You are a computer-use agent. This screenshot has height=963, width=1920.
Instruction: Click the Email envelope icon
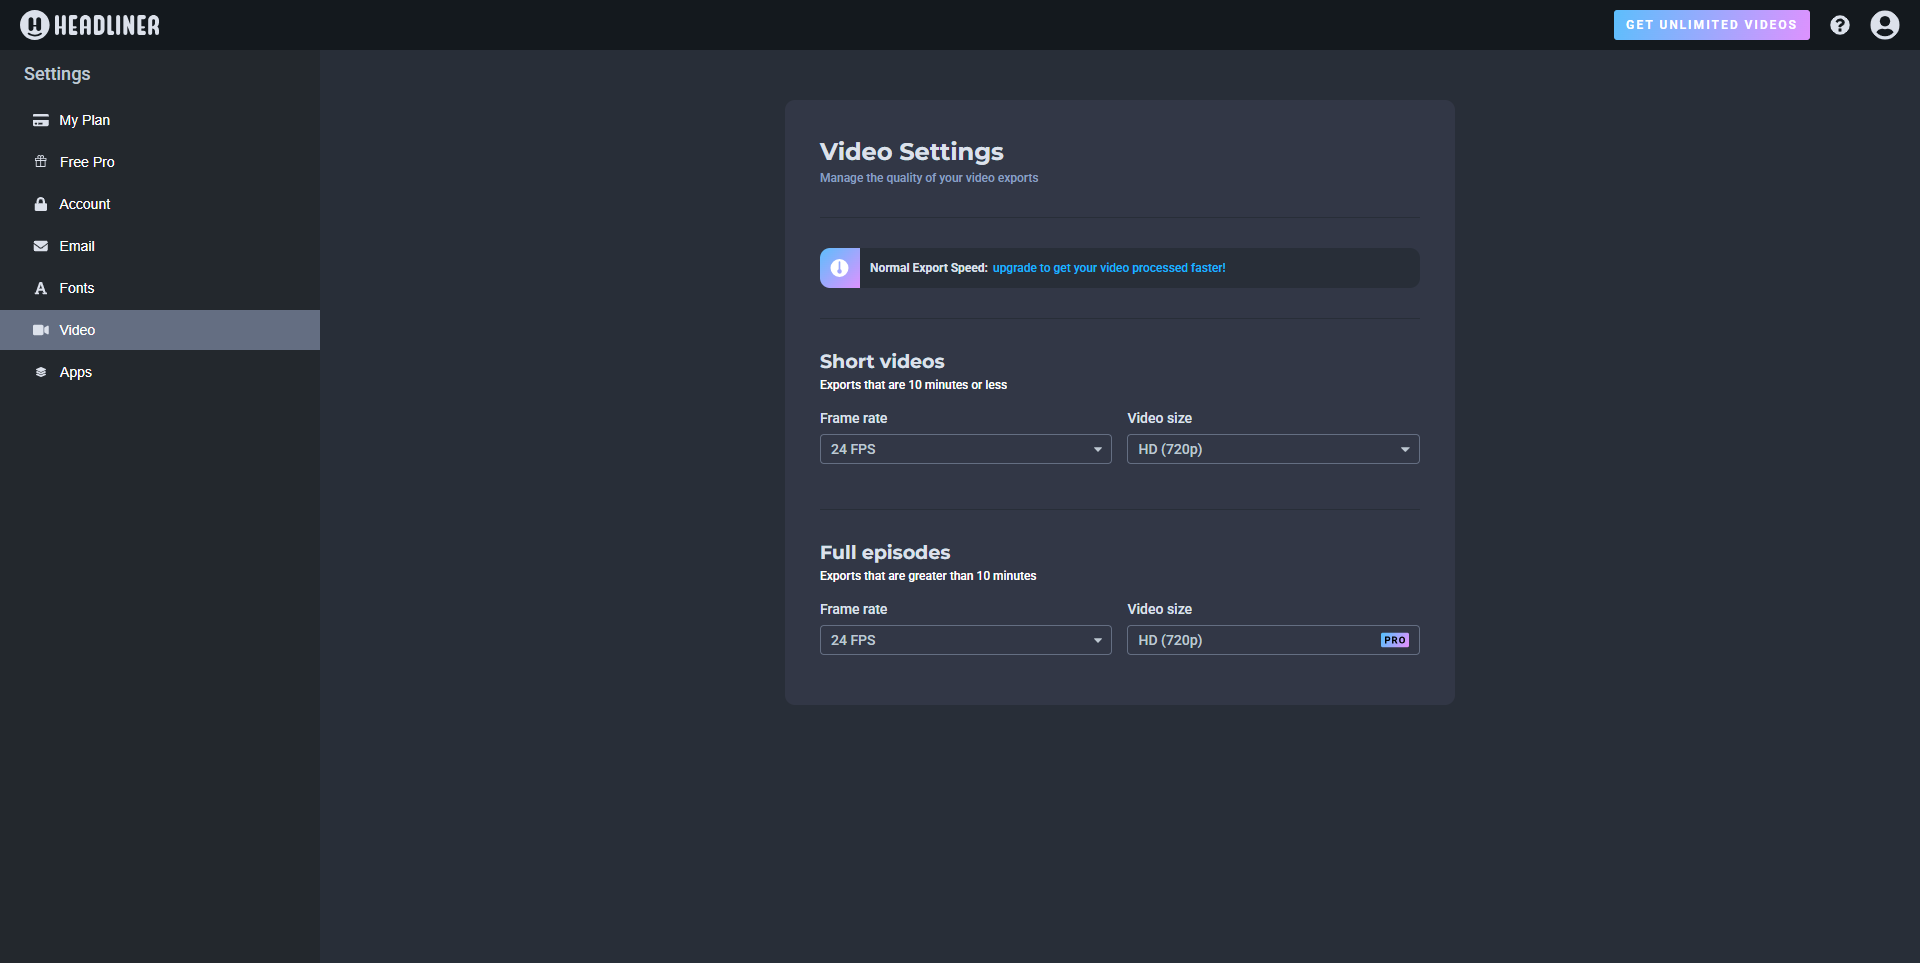41,246
